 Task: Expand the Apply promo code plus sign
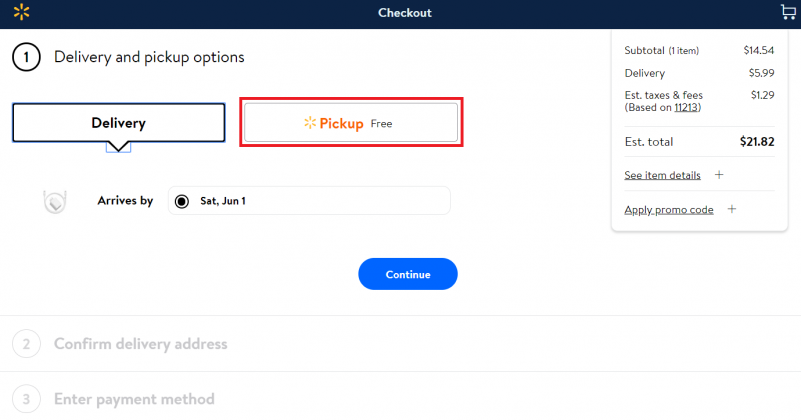[732, 209]
